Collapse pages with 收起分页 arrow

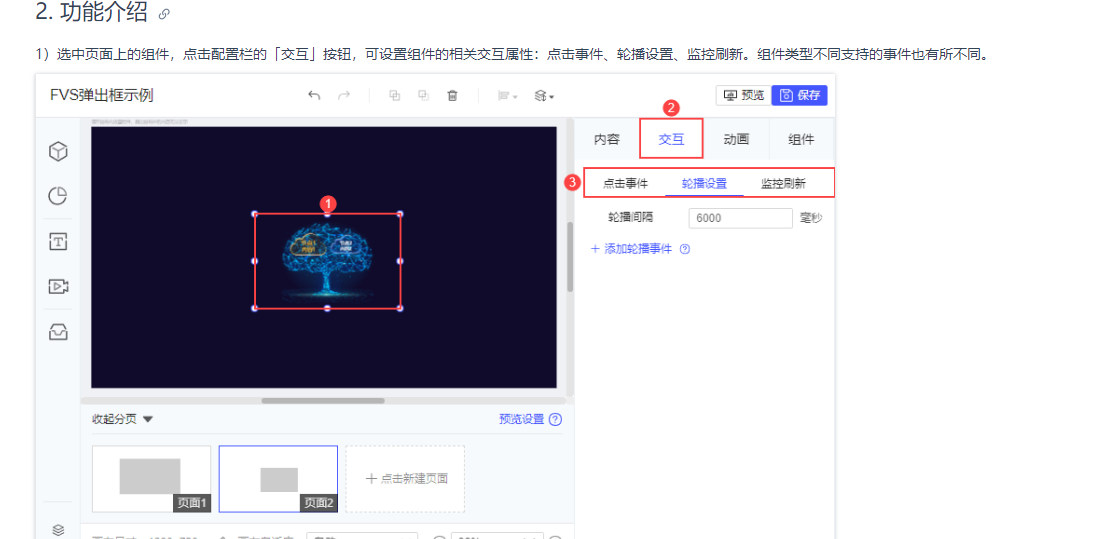147,419
